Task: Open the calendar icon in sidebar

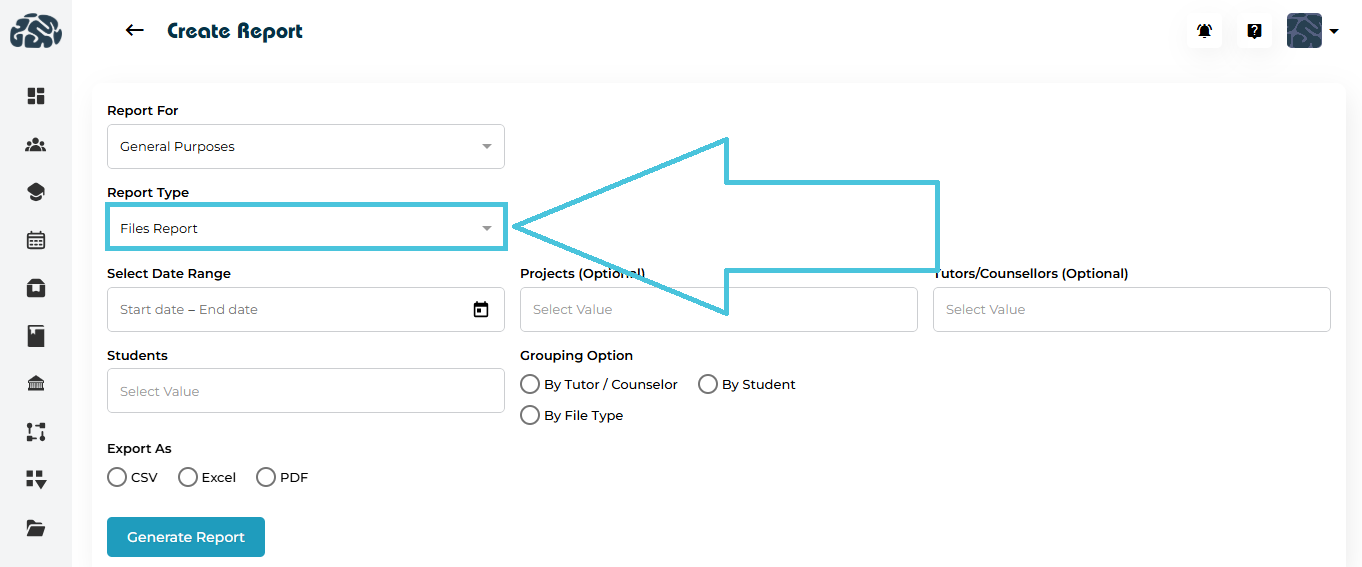Action: coord(36,240)
